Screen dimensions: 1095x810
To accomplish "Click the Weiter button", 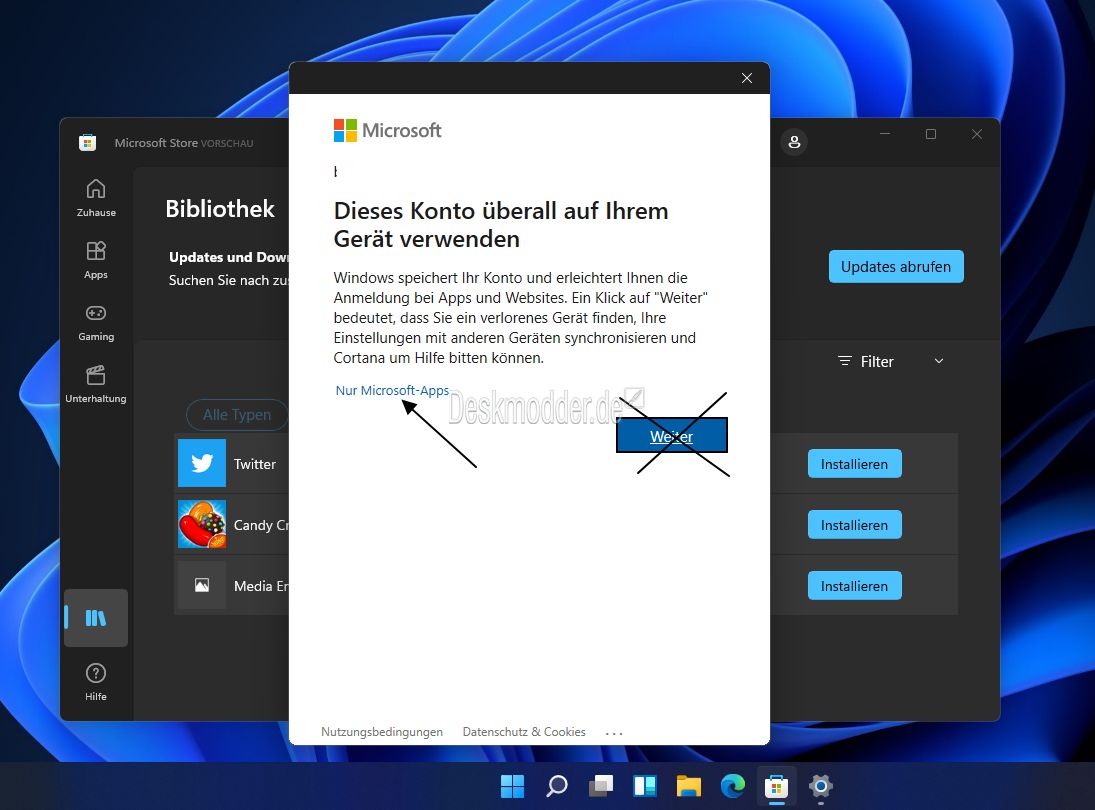I will 672,436.
